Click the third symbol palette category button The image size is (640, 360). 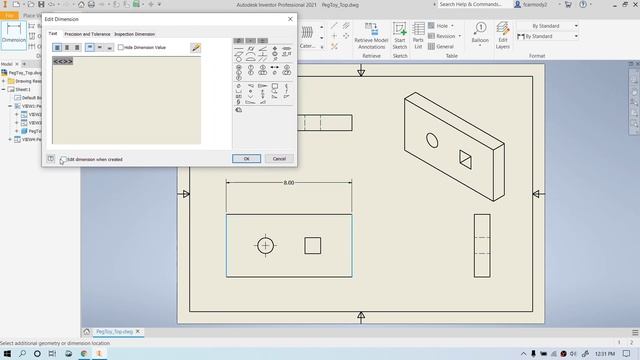tap(262, 41)
